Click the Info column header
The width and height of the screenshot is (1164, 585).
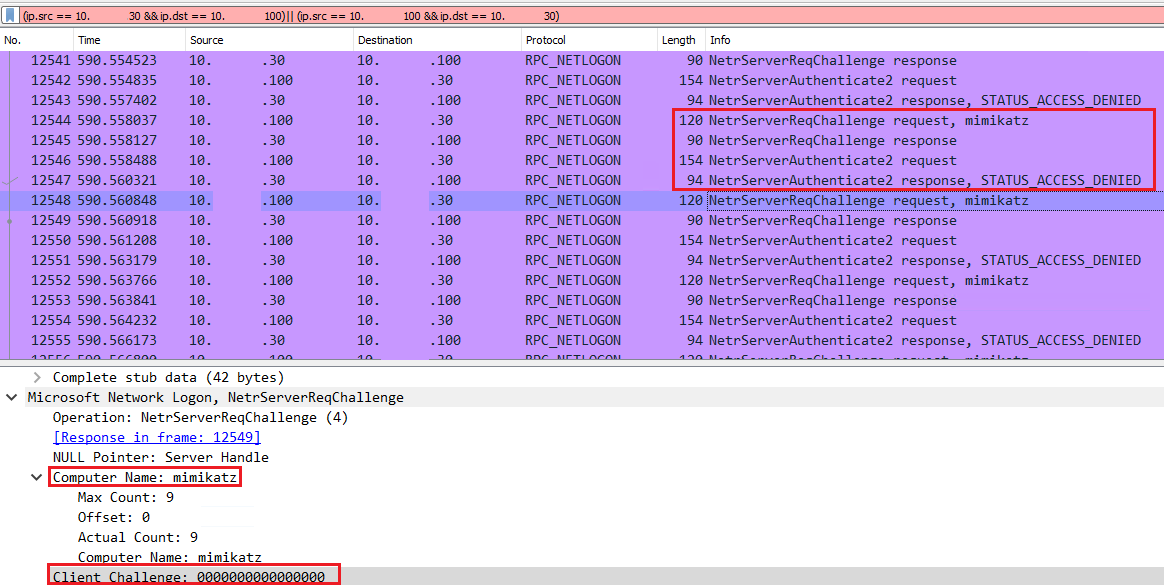tap(934, 40)
